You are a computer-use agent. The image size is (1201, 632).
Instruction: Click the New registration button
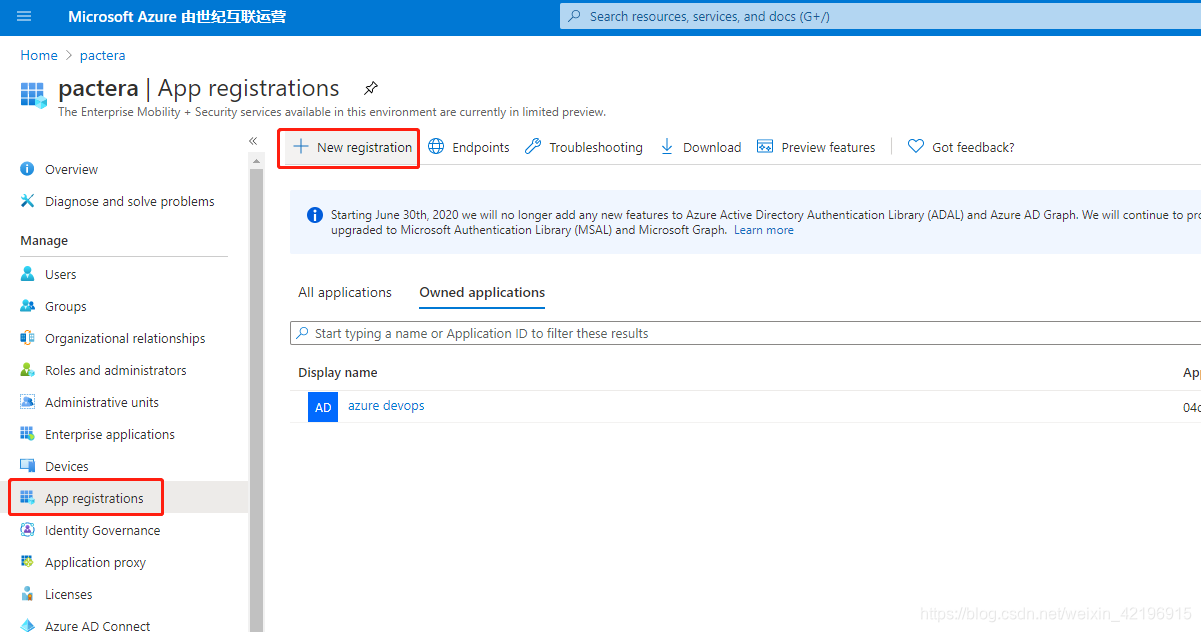pyautogui.click(x=349, y=148)
